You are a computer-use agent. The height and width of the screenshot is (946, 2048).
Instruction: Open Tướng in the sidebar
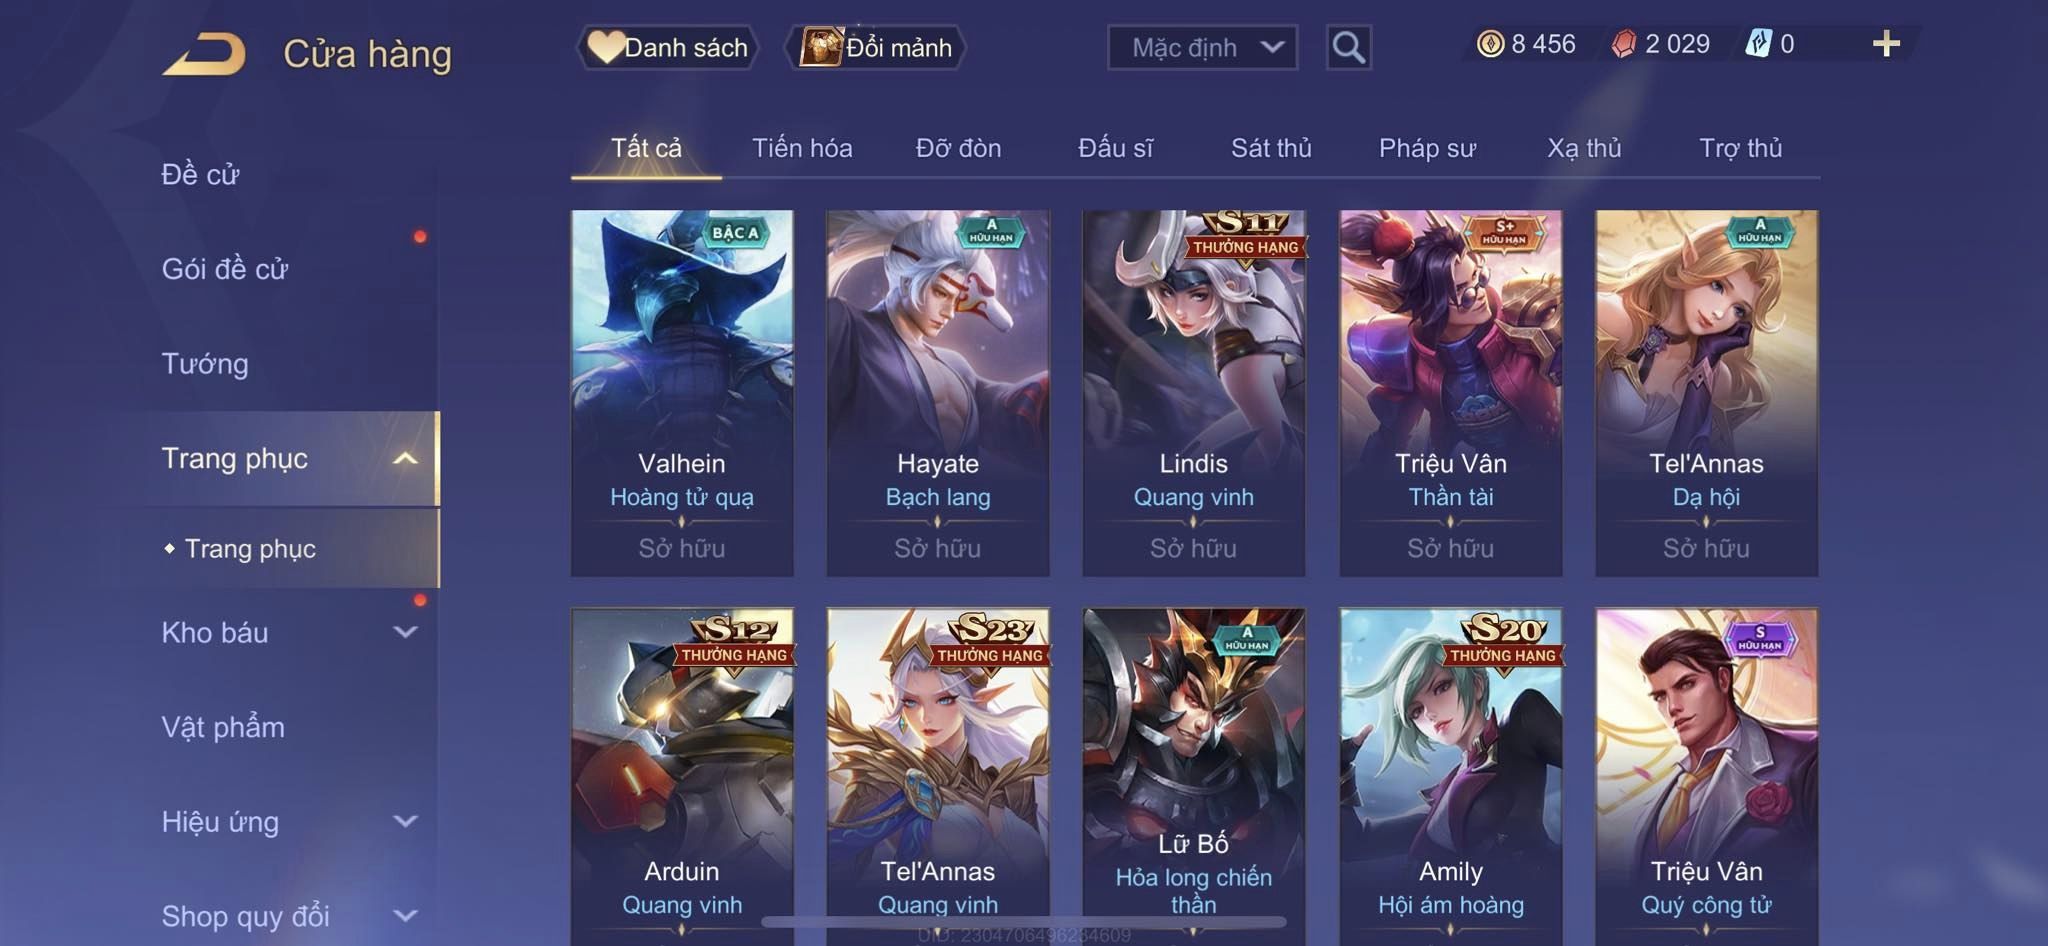click(205, 363)
